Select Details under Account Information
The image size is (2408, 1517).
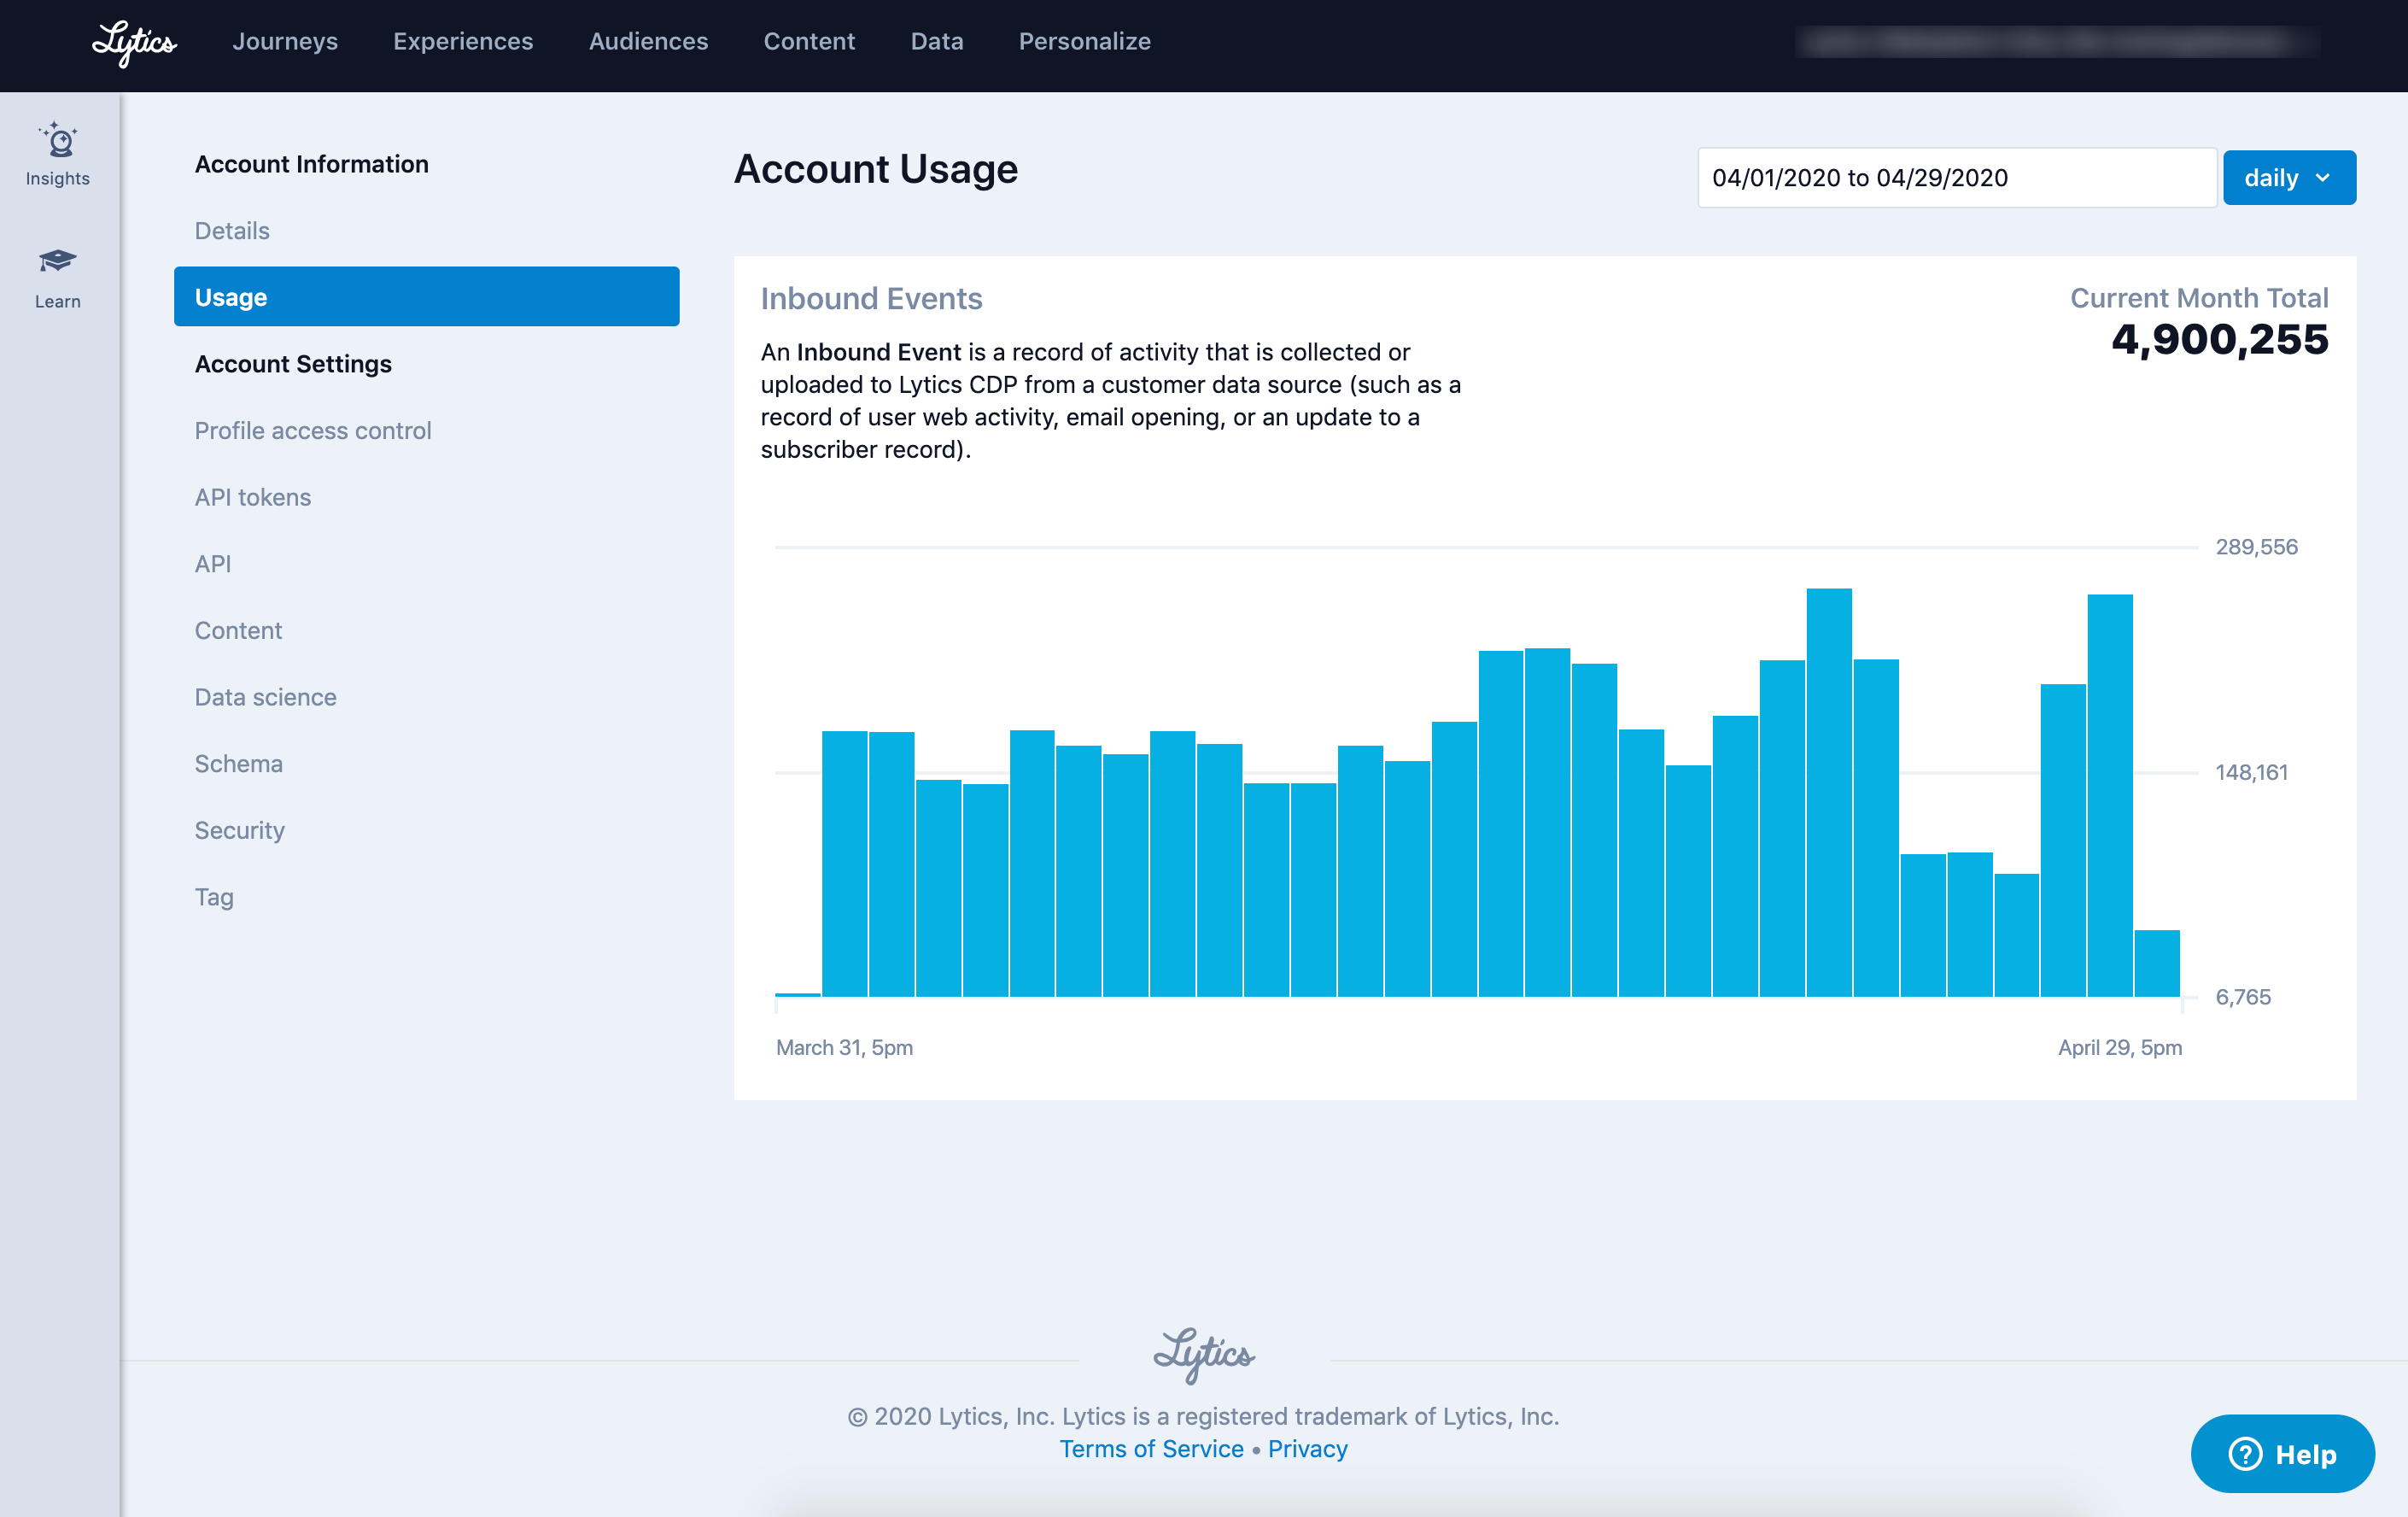click(x=232, y=231)
